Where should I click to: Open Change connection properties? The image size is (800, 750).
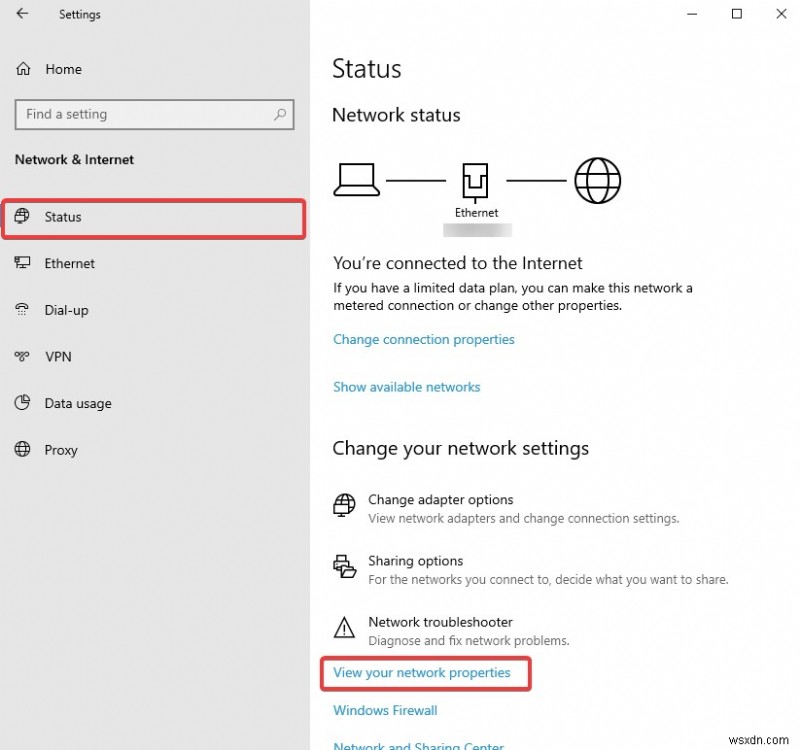pos(423,339)
